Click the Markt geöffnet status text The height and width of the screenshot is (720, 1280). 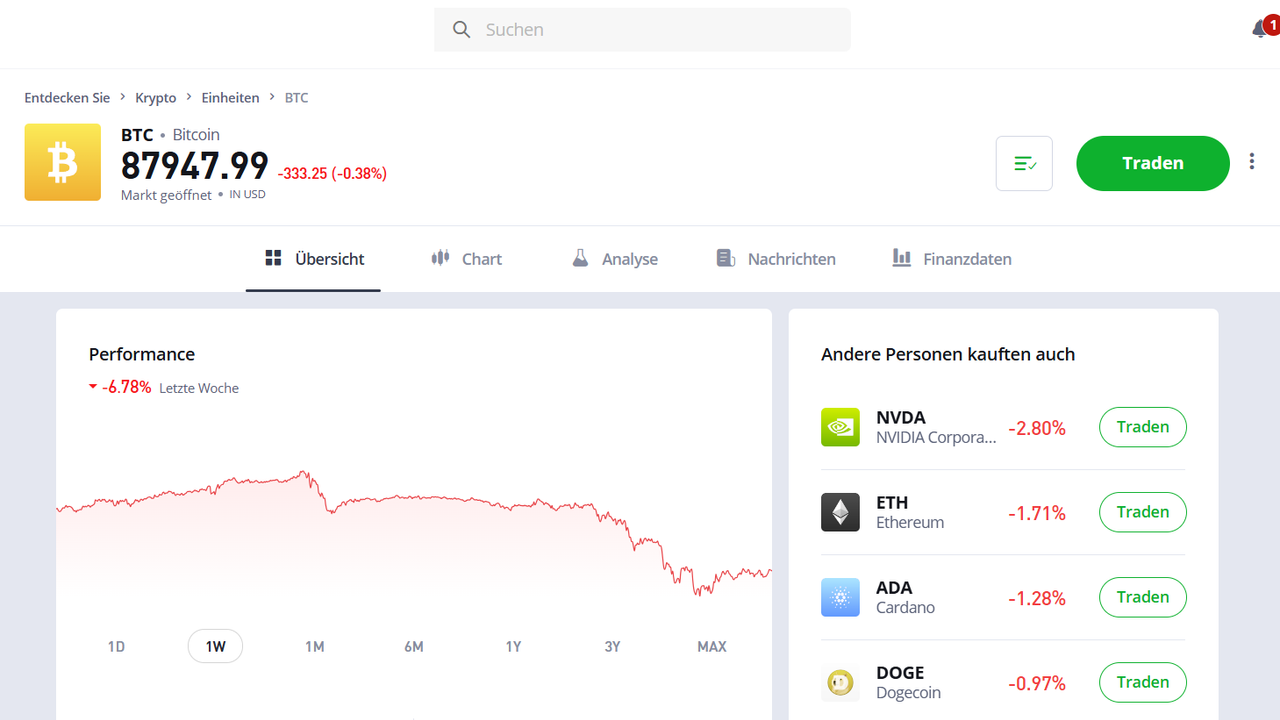[x=166, y=195]
